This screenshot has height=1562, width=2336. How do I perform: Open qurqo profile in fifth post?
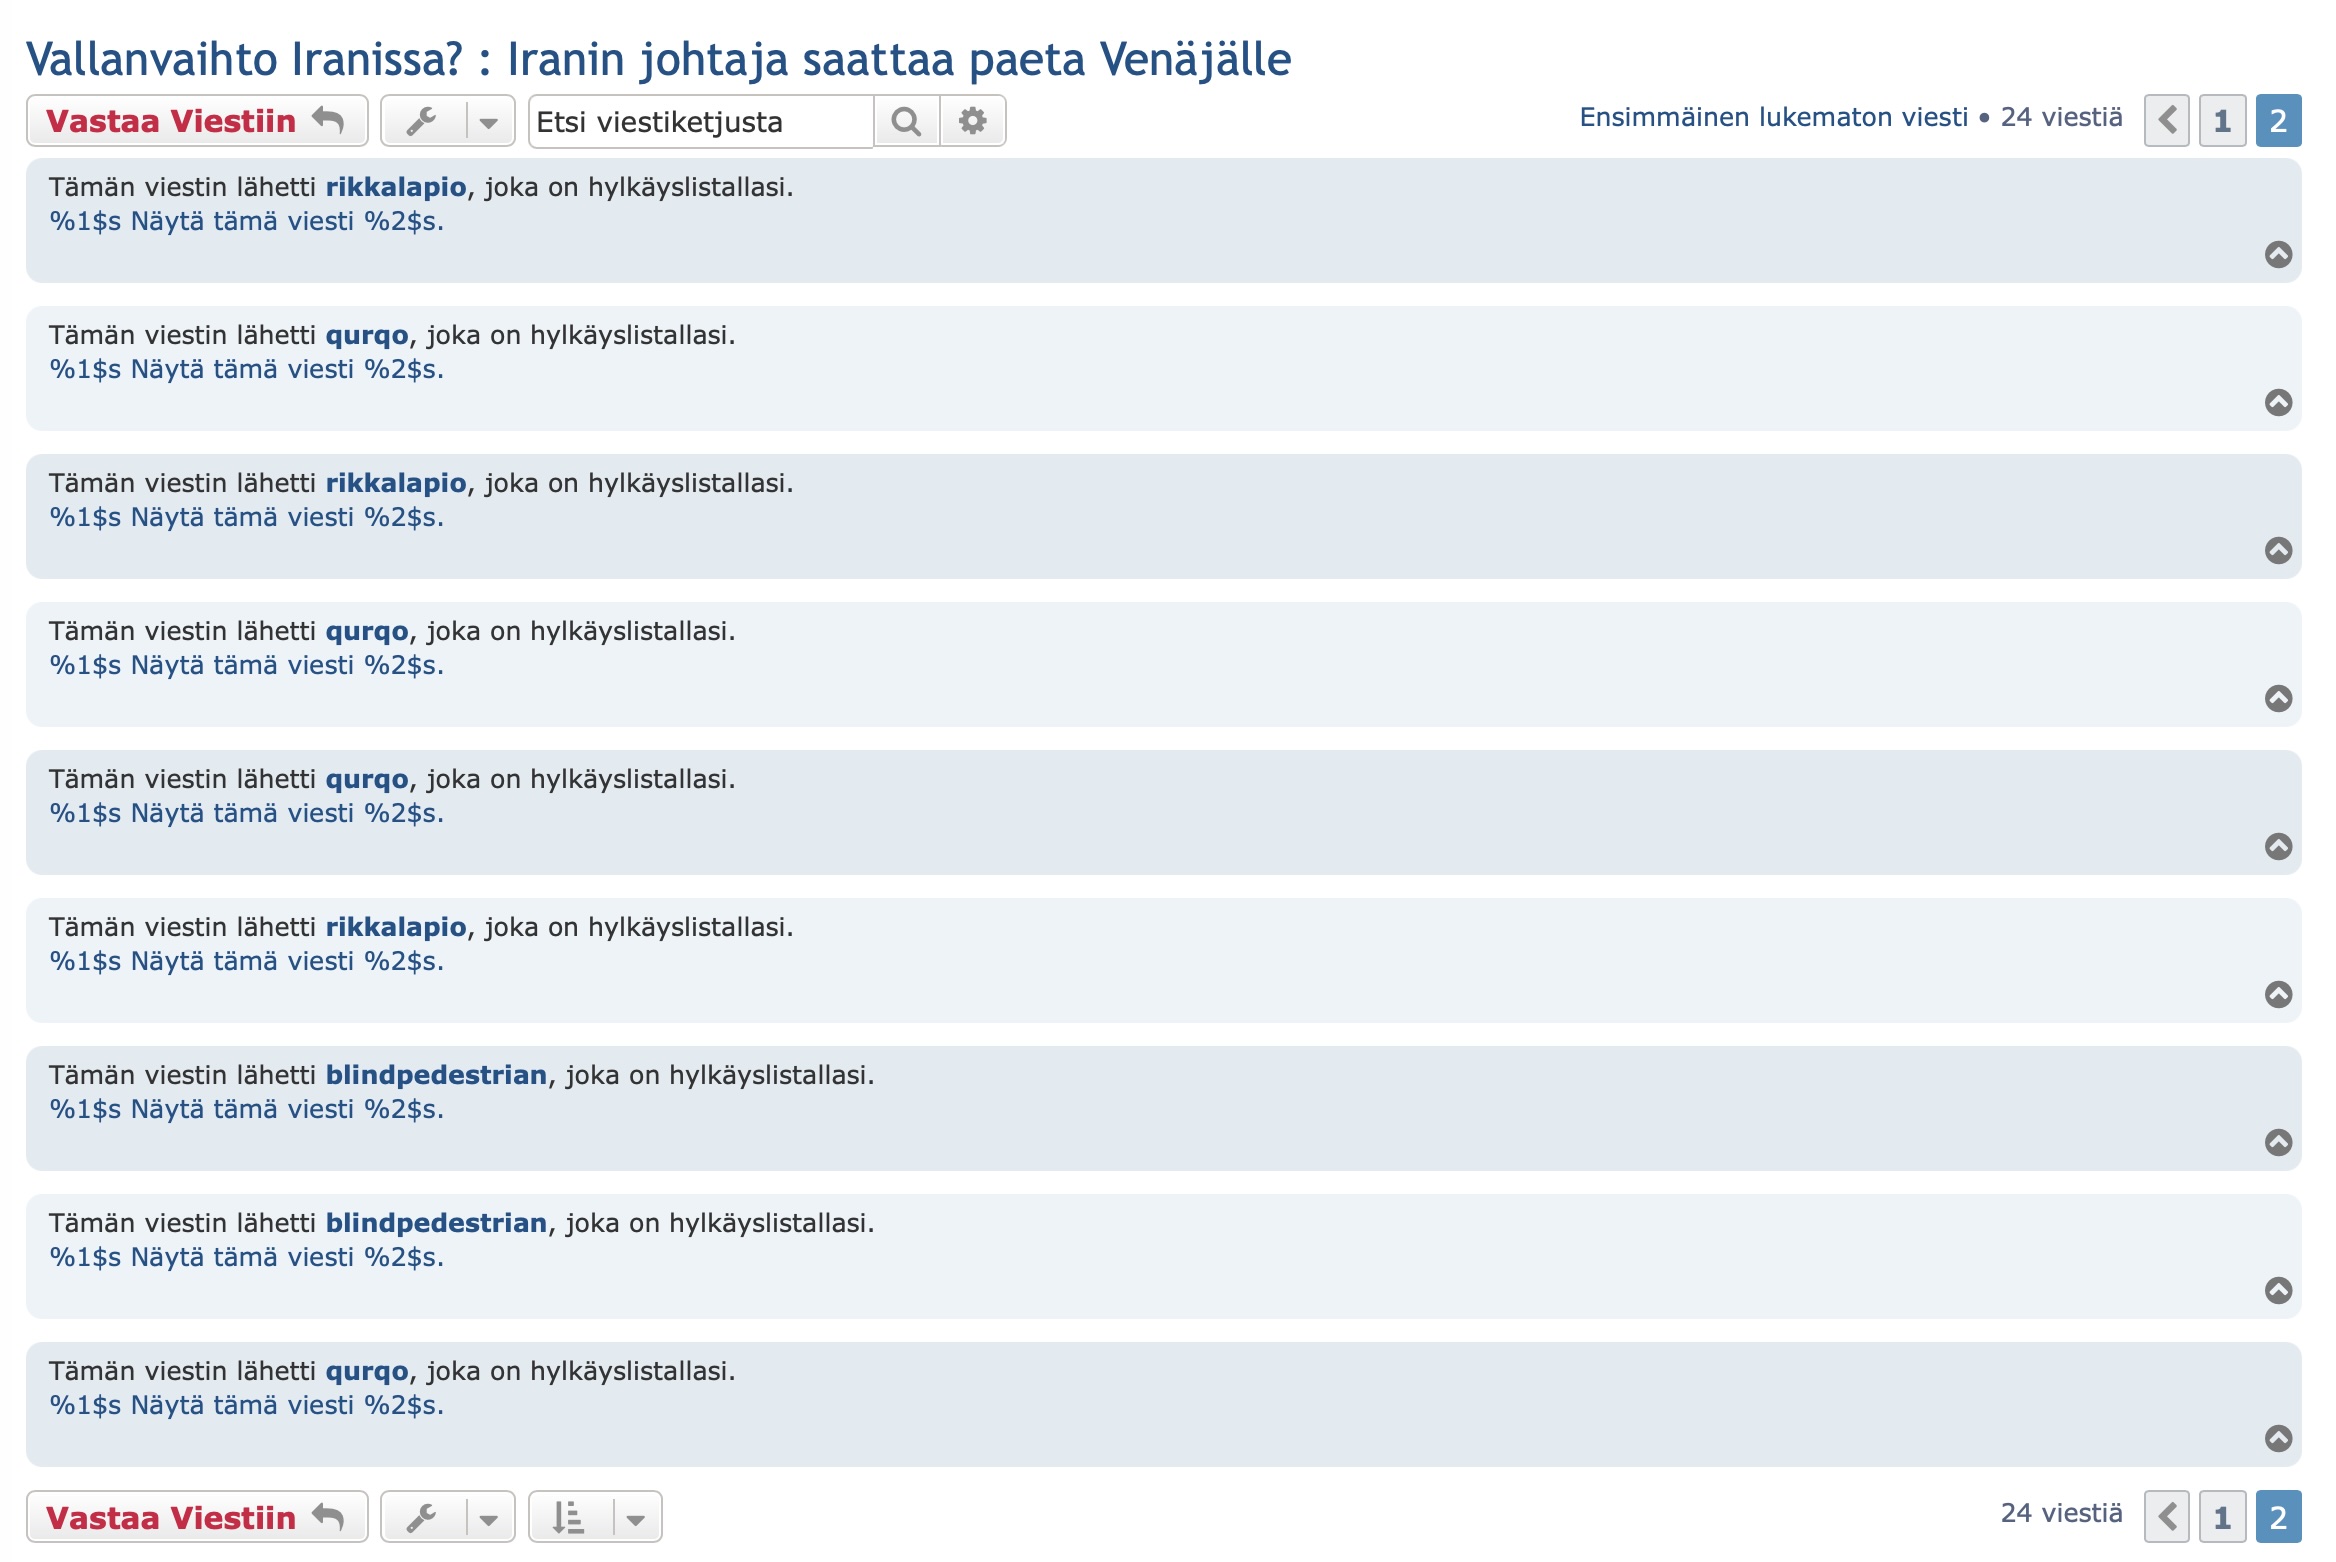coord(367,779)
